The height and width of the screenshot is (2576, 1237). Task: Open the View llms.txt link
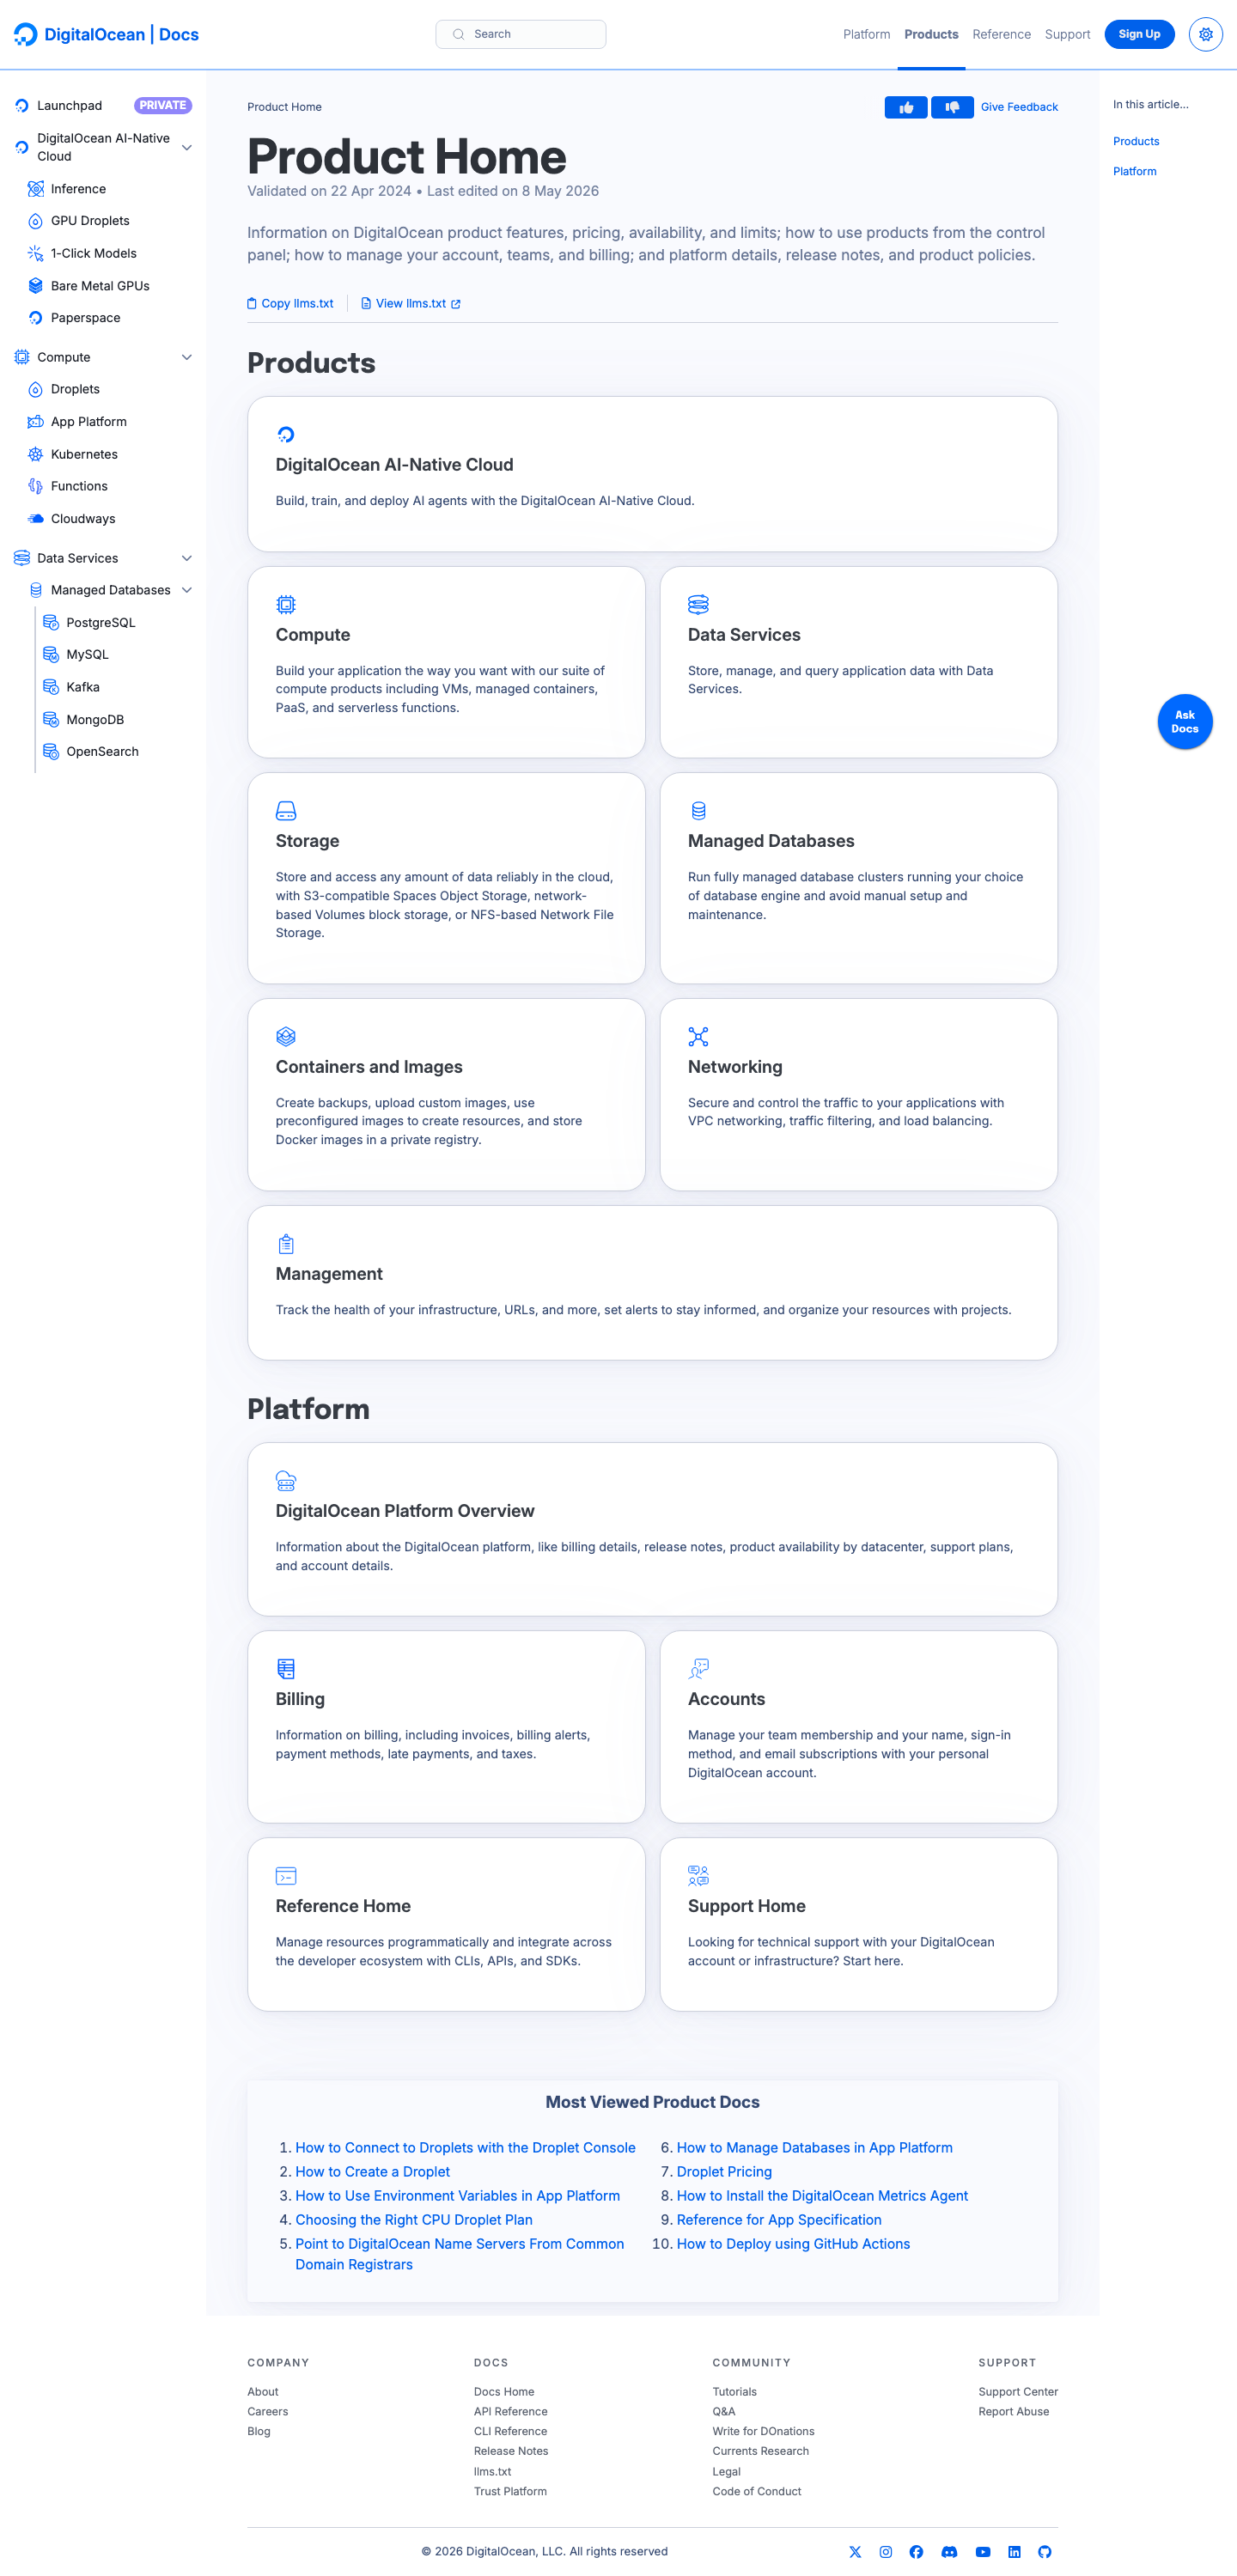coord(411,303)
